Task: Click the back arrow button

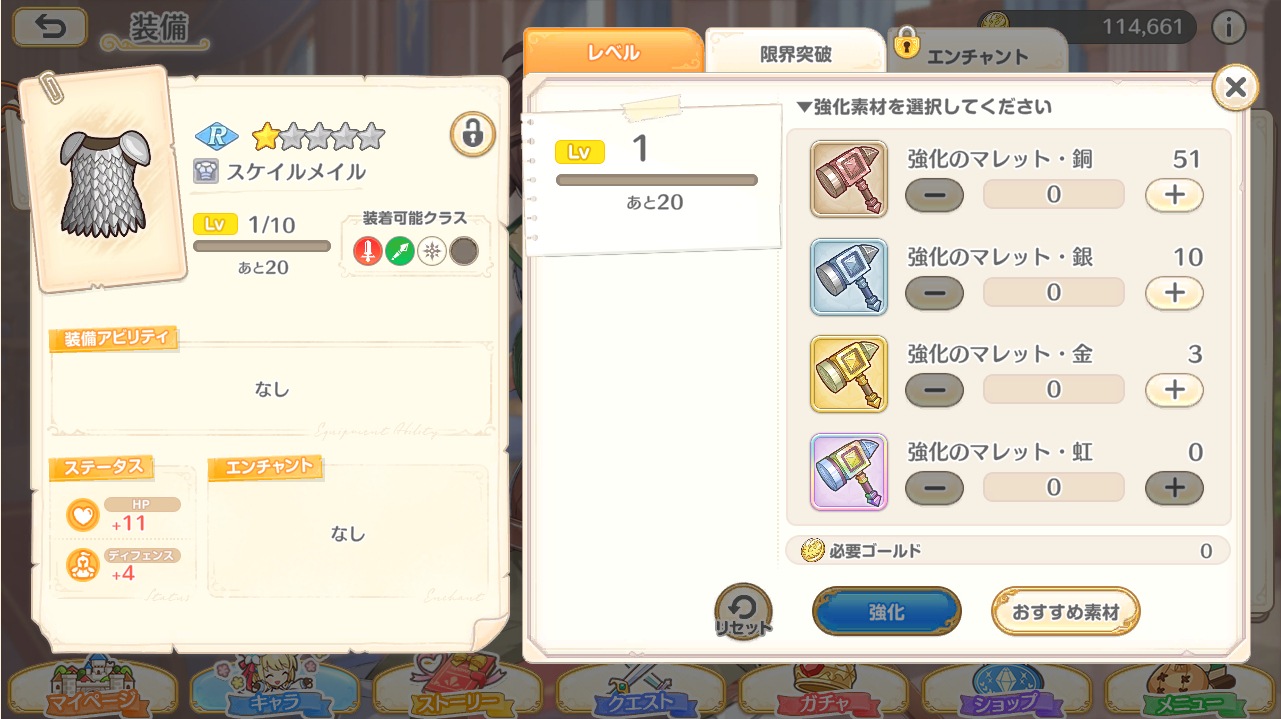Action: pyautogui.click(x=49, y=27)
